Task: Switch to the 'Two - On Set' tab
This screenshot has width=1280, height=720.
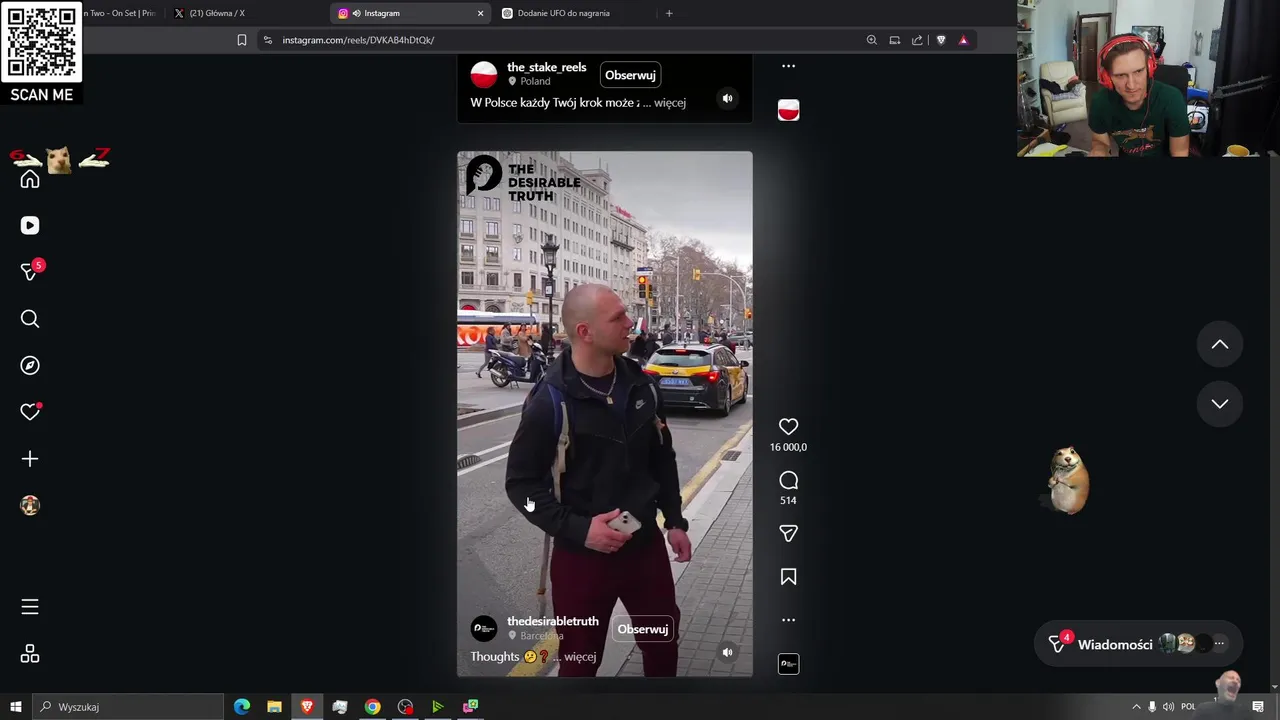Action: tap(120, 13)
